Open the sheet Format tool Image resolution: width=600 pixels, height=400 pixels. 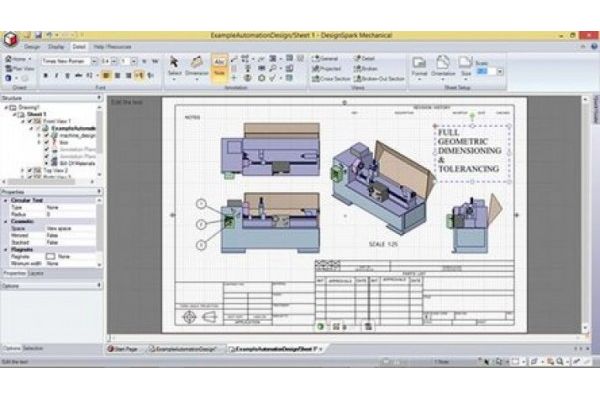coord(419,66)
